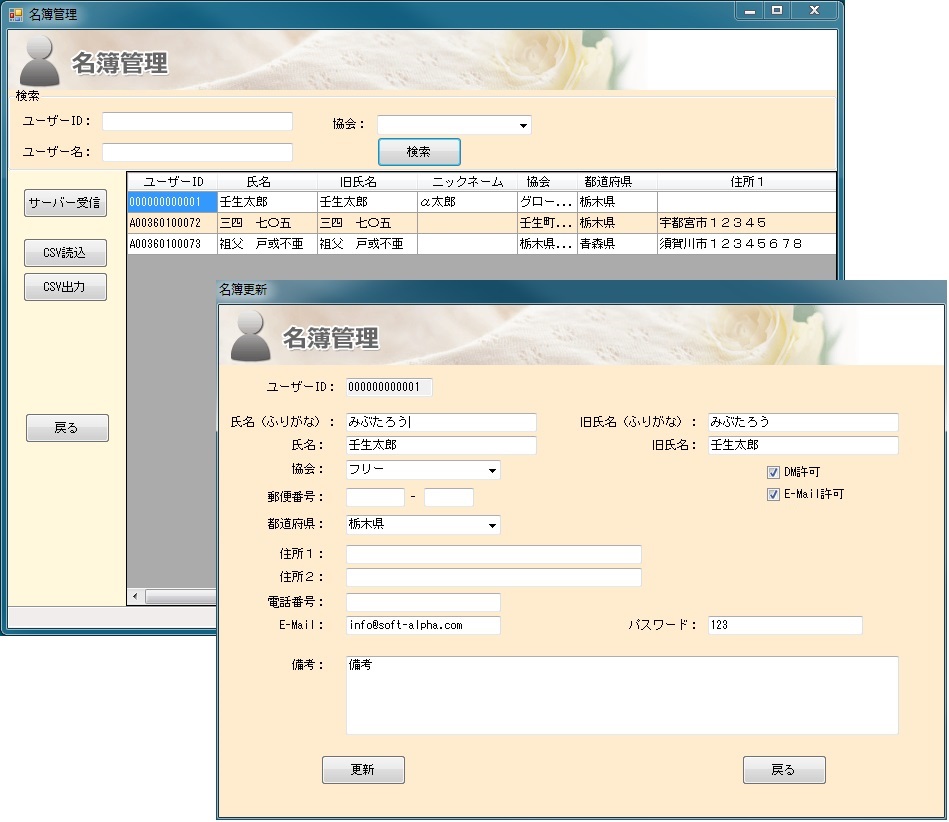The width and height of the screenshot is (949, 822).
Task: Click the サーバー受信 button
Action: tap(65, 203)
